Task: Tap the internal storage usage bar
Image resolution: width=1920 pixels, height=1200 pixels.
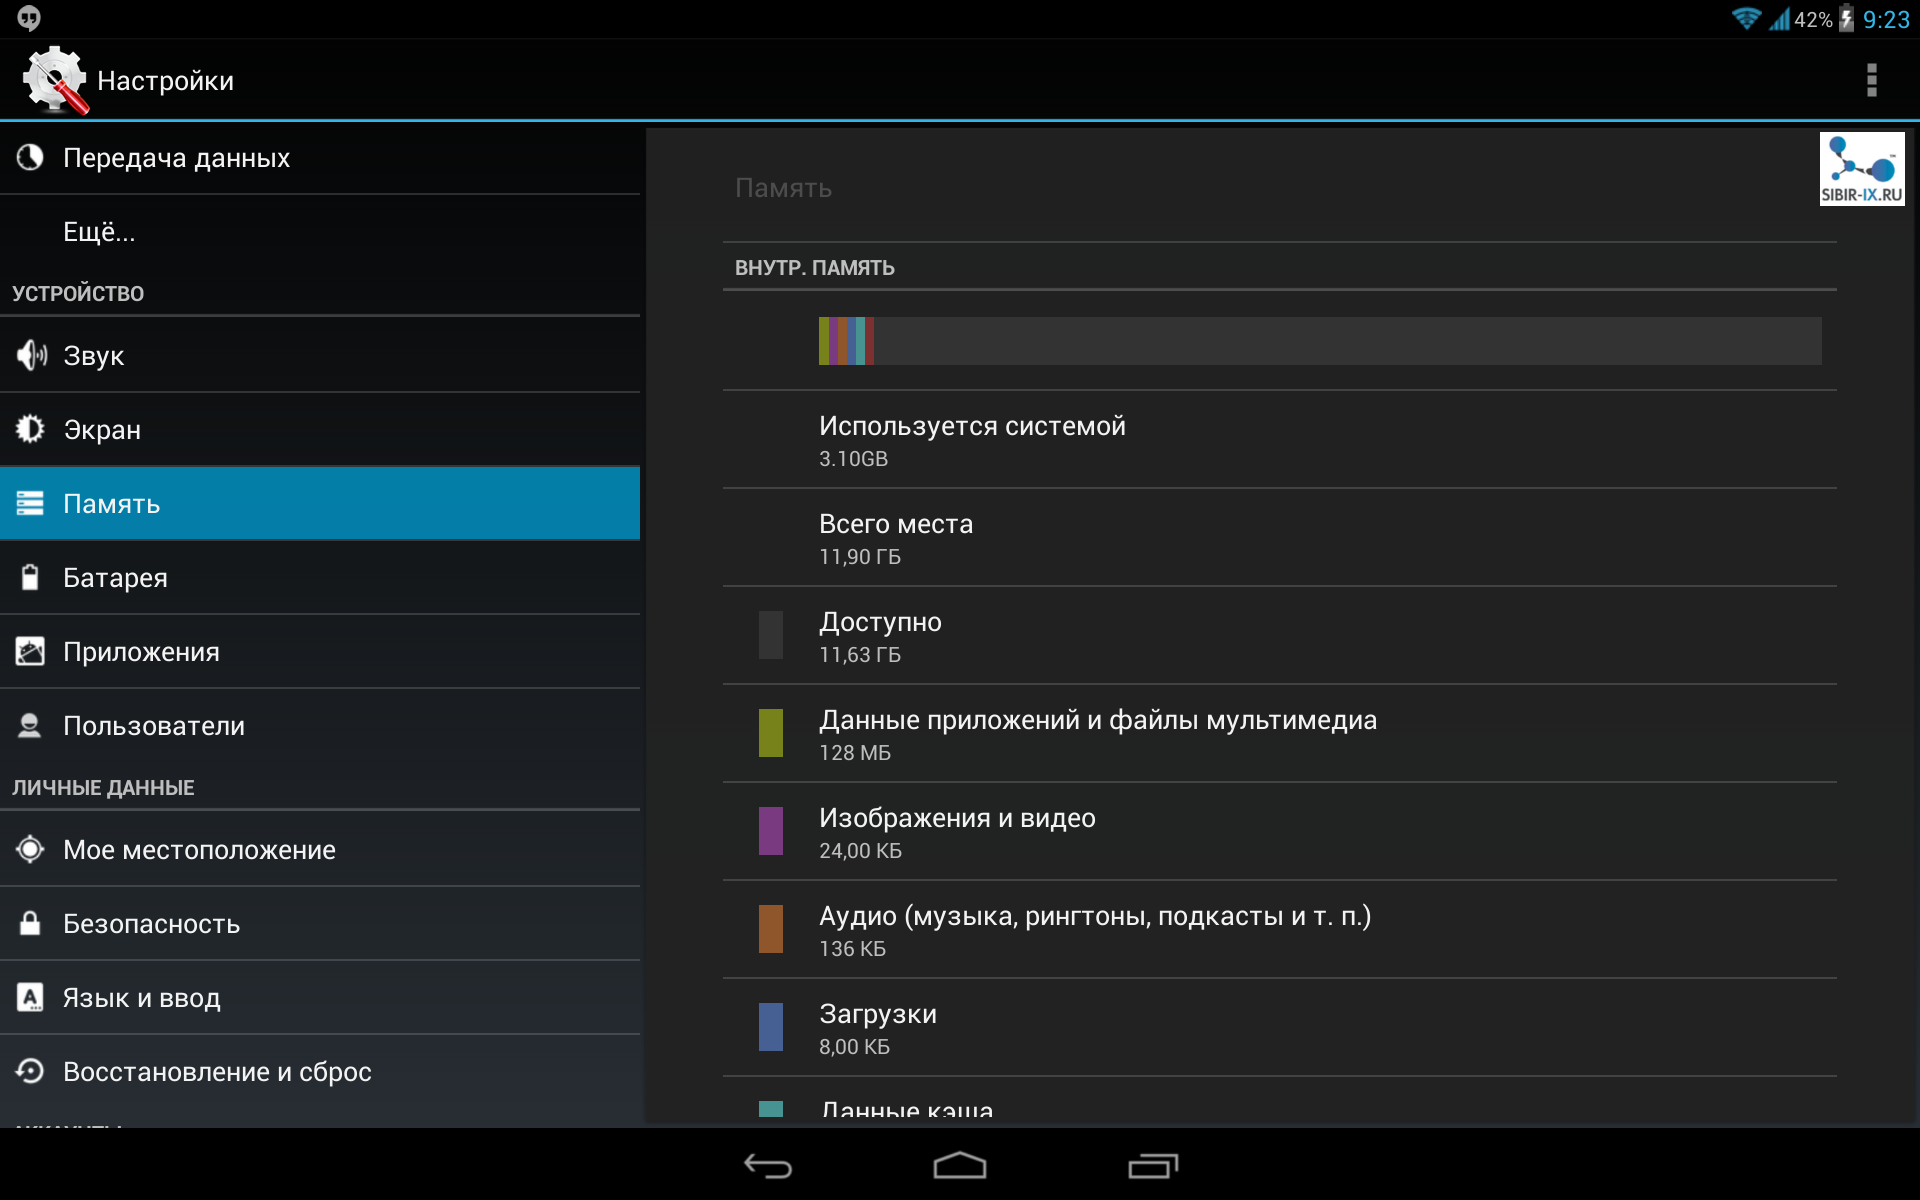Action: tap(1319, 341)
